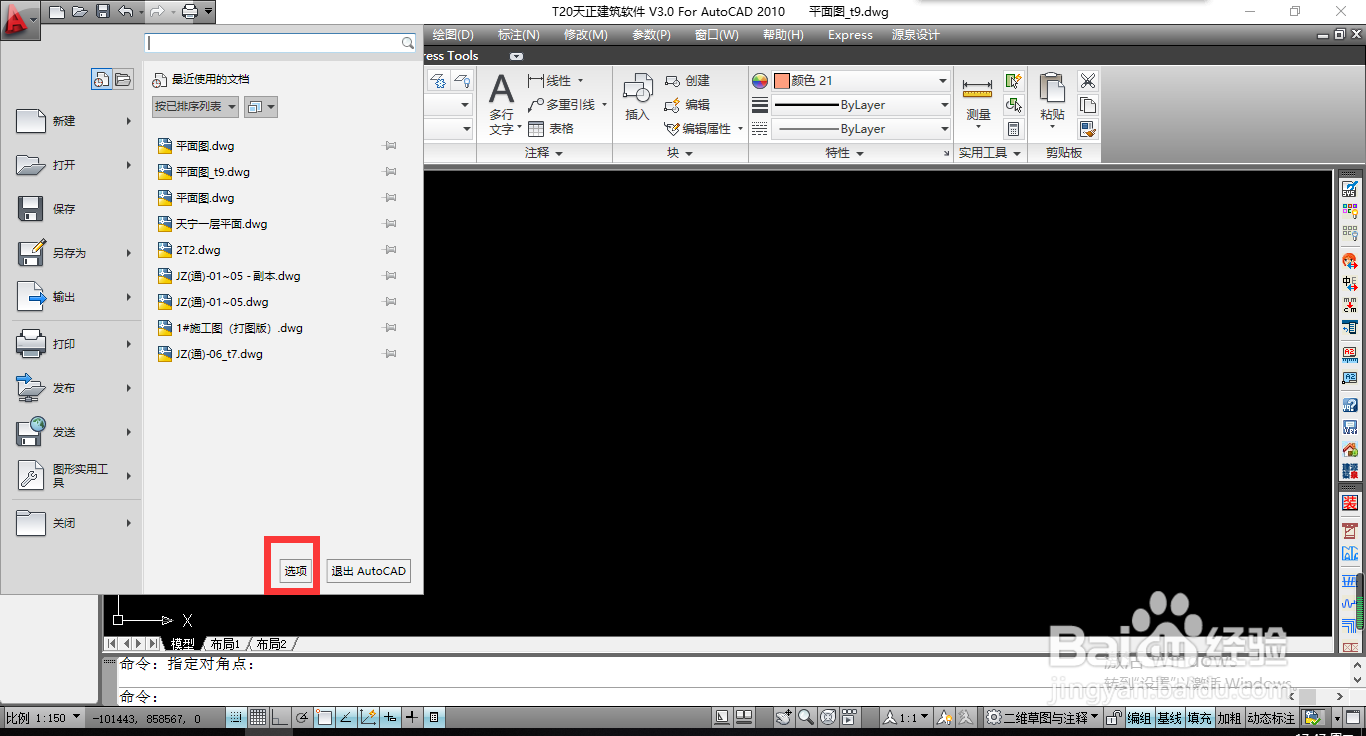Click the Edit block (编辑) tool
The width and height of the screenshot is (1366, 736).
tap(687, 105)
